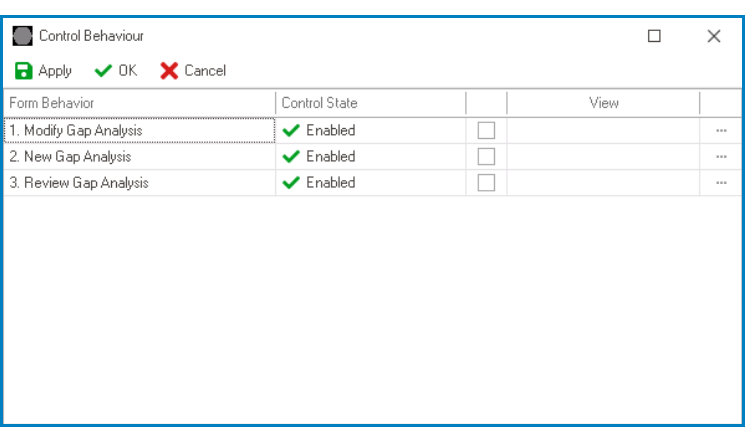The image size is (745, 427).
Task: Click the green OK checkmark icon
Action: pyautogui.click(x=103, y=71)
